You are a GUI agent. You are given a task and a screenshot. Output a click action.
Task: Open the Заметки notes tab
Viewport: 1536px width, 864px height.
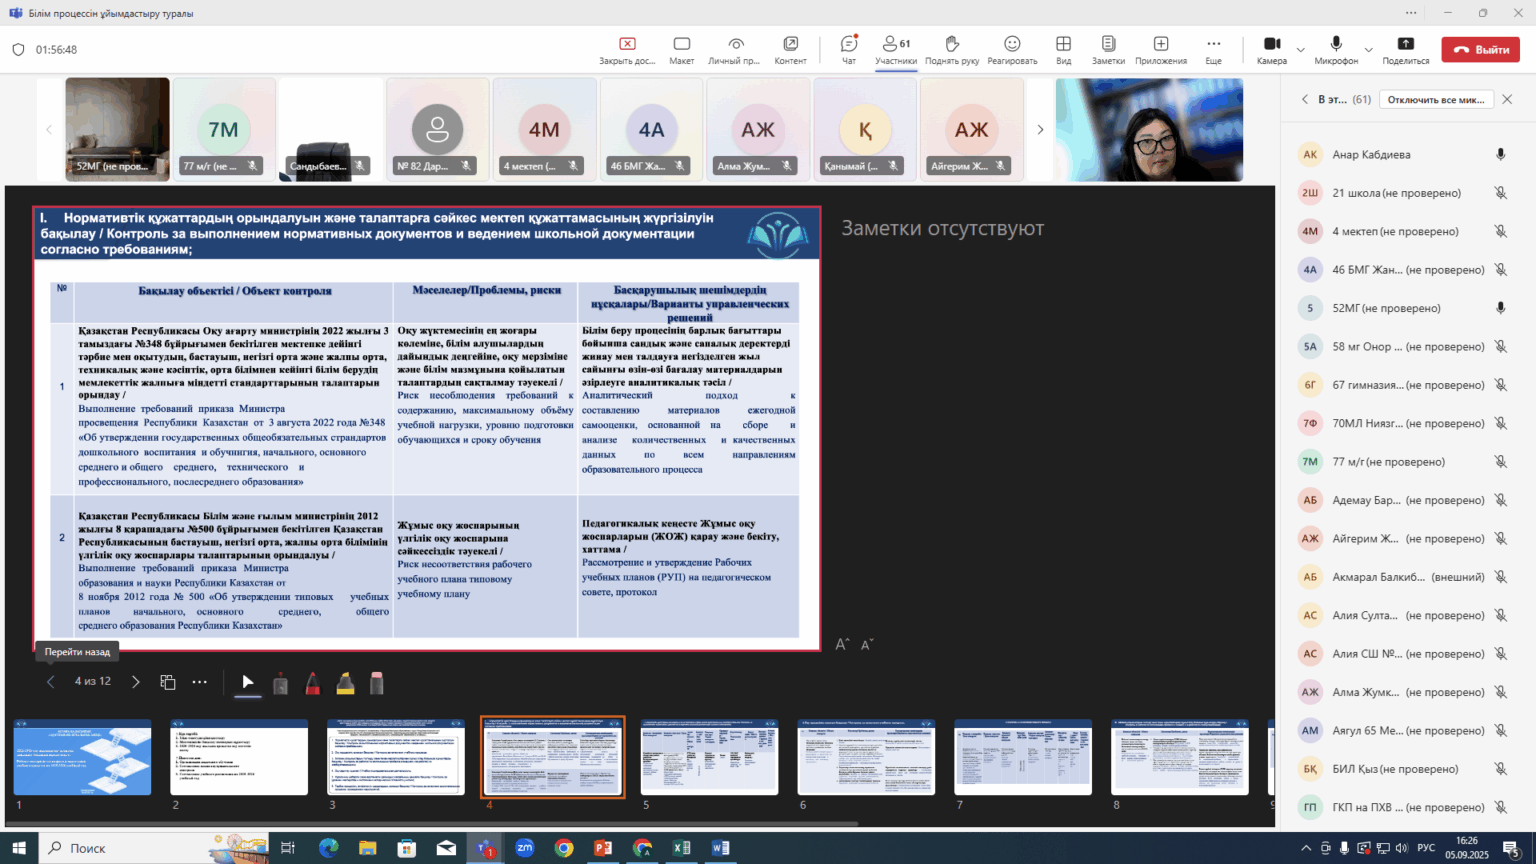click(1108, 49)
